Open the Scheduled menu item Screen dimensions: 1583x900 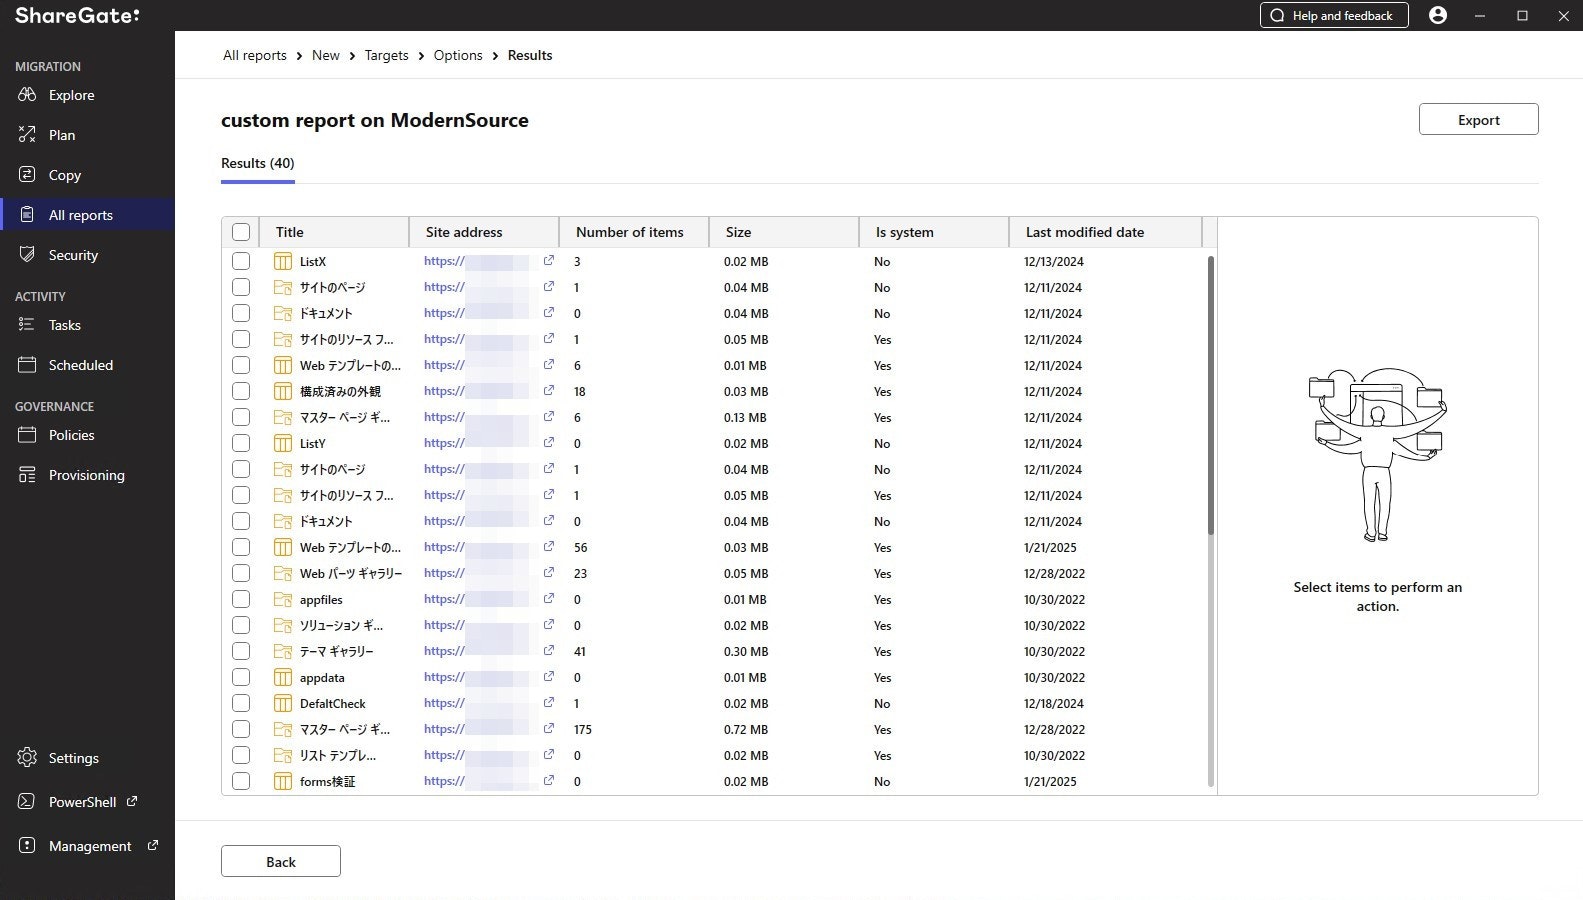pyautogui.click(x=87, y=365)
